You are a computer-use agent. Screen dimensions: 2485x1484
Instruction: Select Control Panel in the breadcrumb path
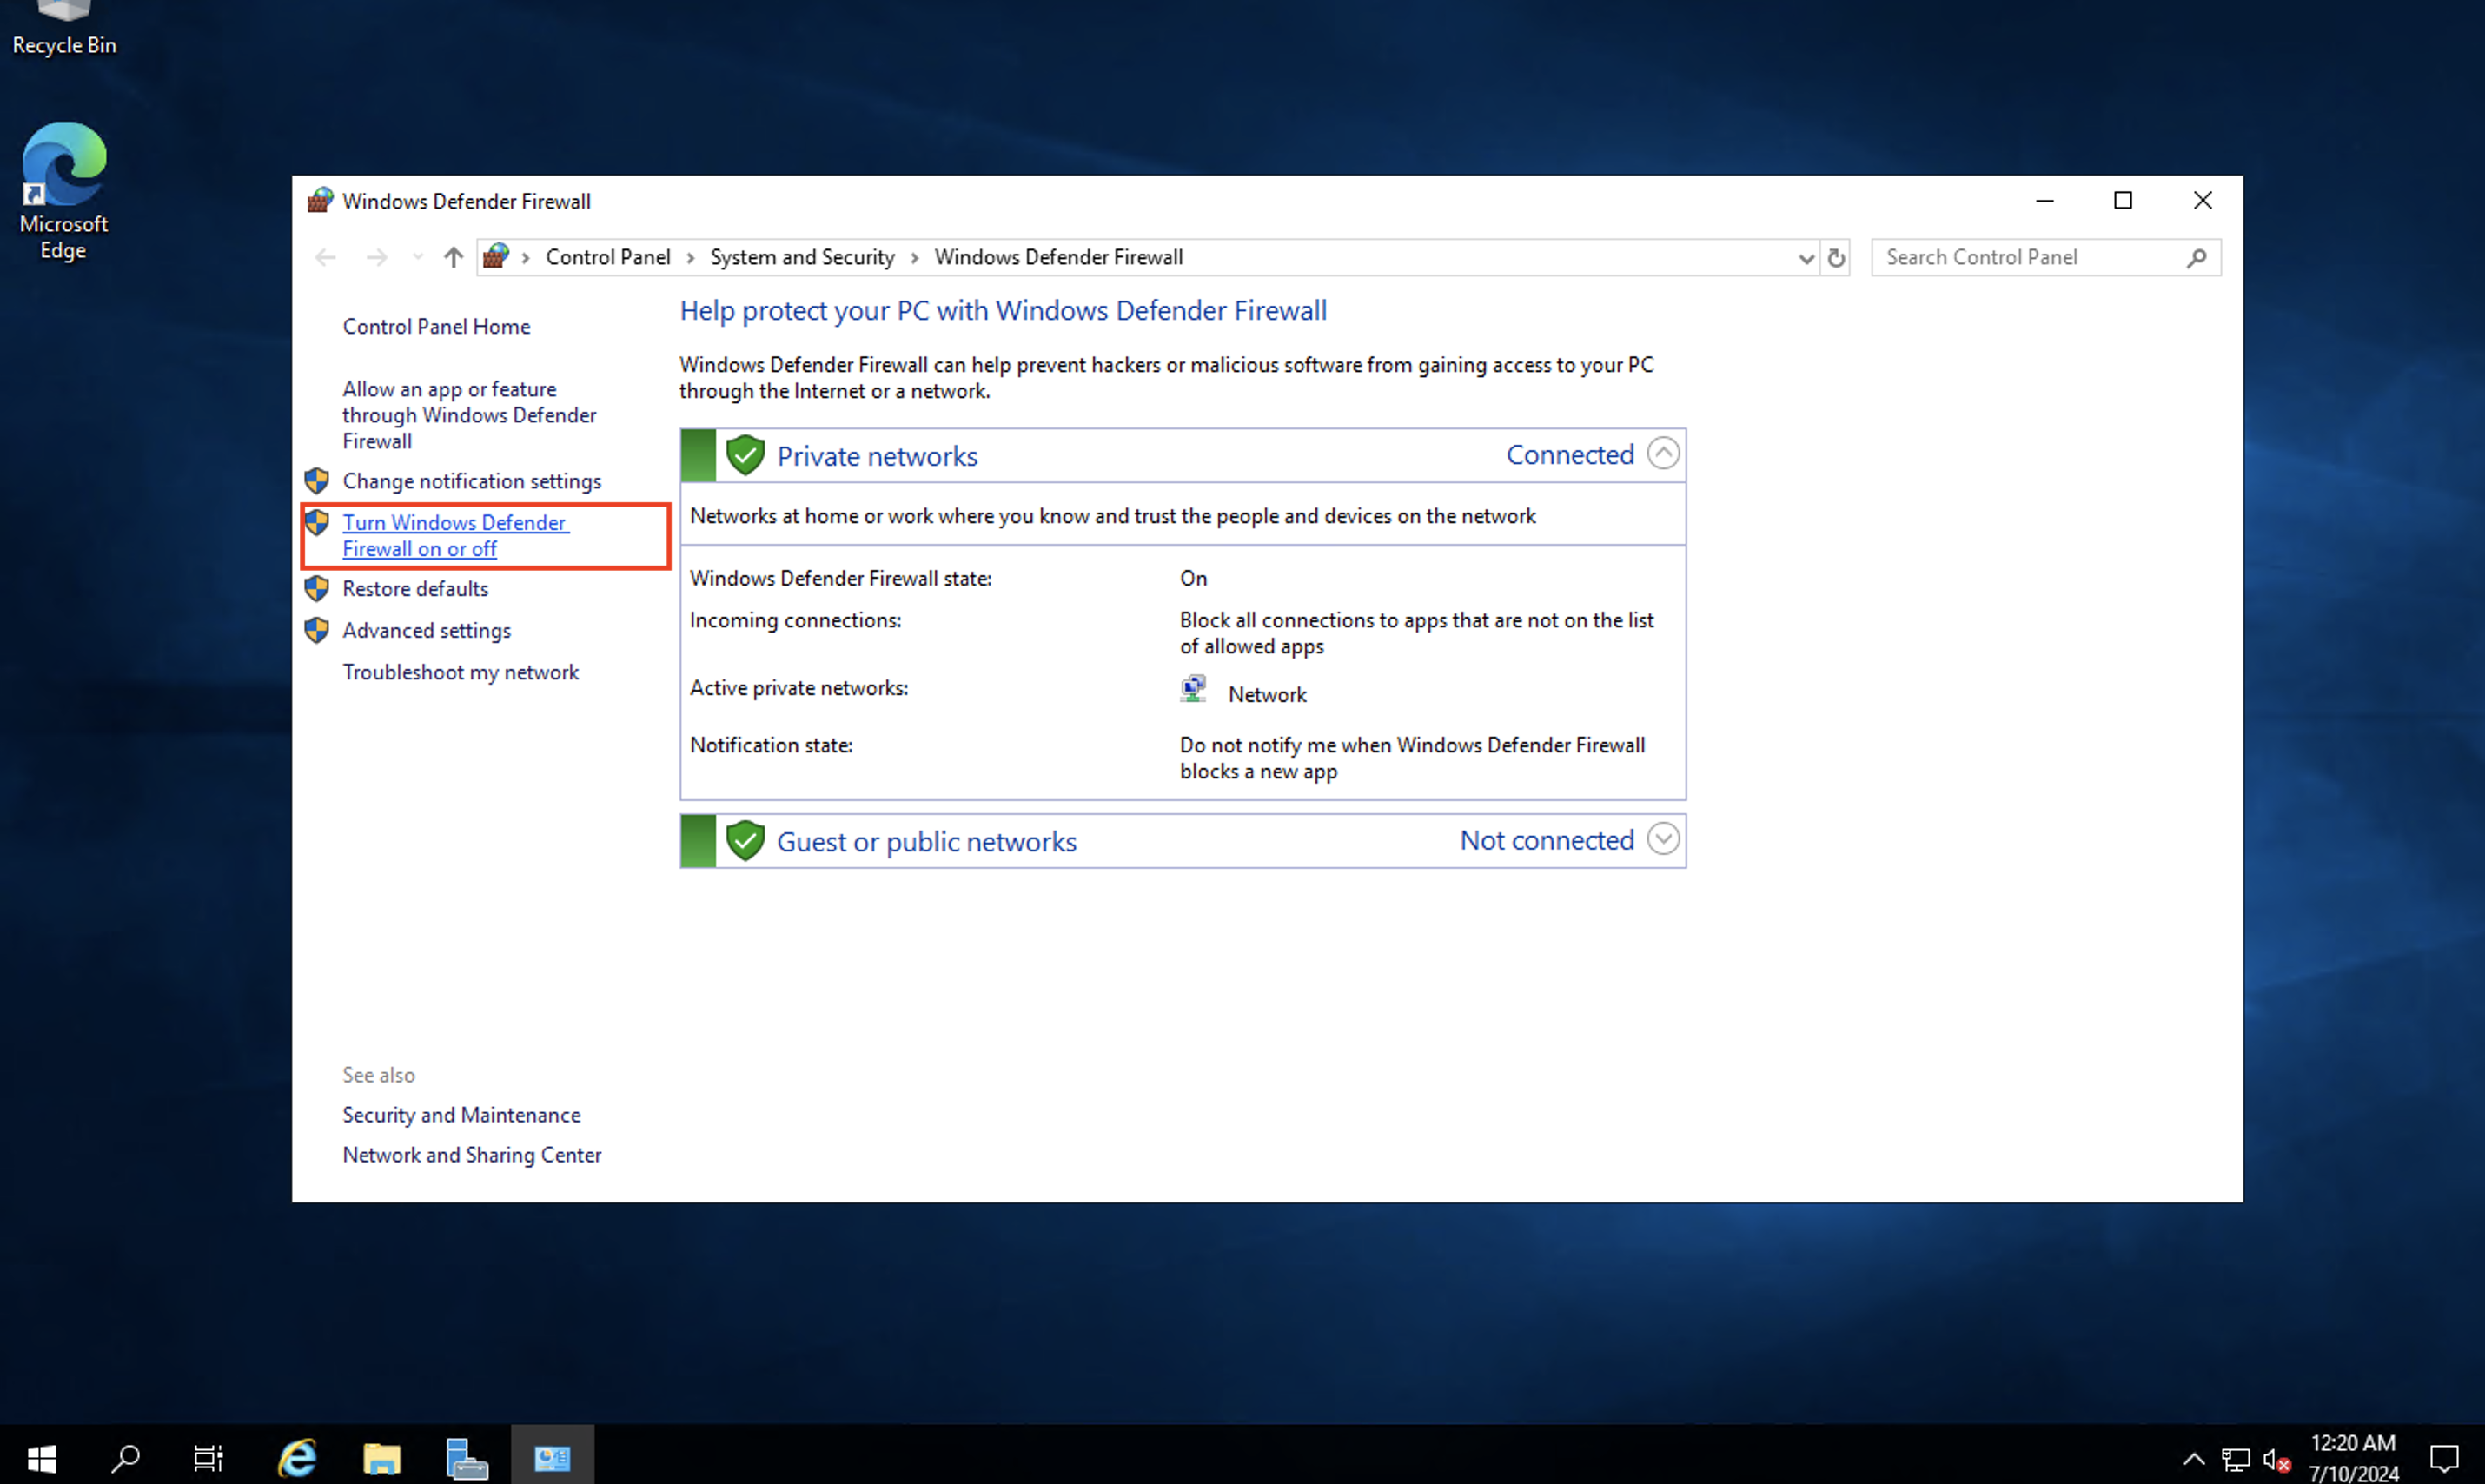coord(607,256)
